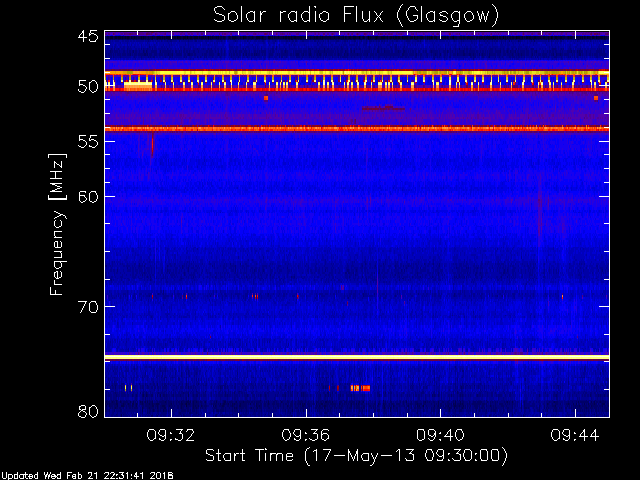Click the red burst cluster near 78 MHz
The width and height of the screenshot is (640, 480).
[360, 388]
